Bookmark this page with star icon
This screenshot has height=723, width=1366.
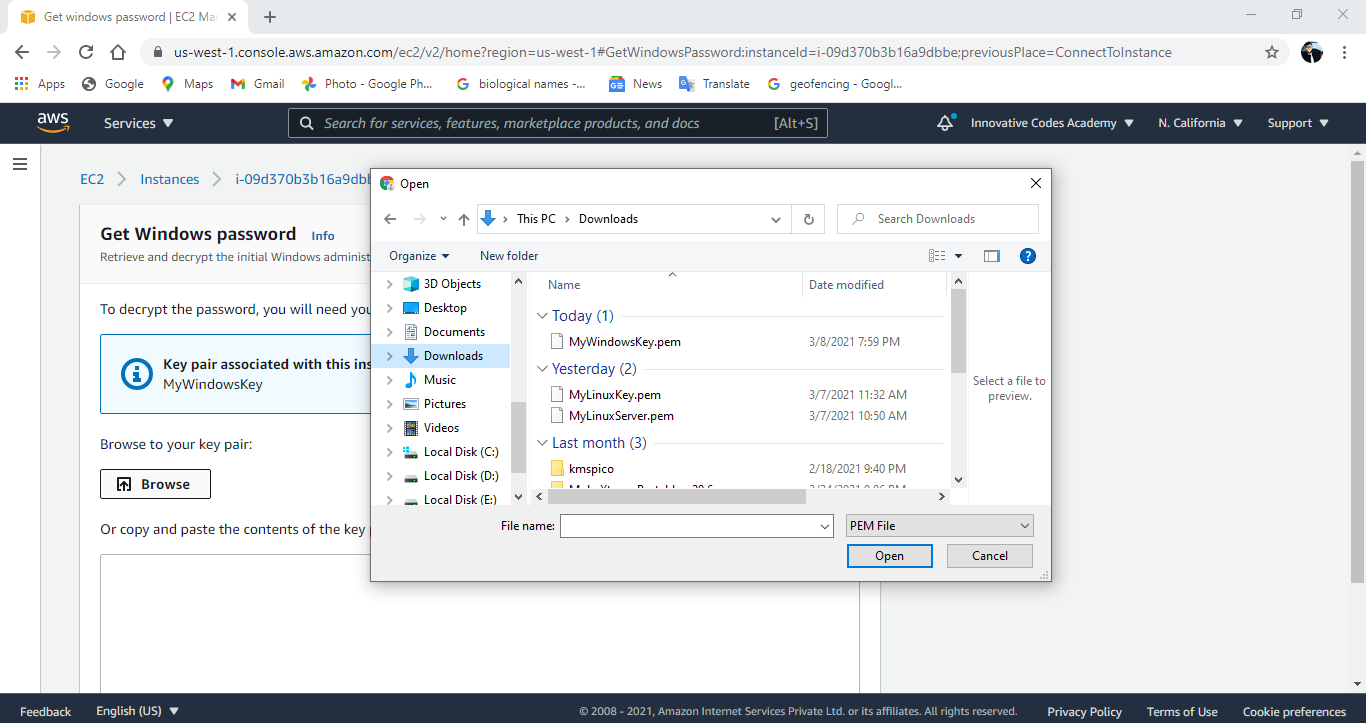[x=1272, y=52]
